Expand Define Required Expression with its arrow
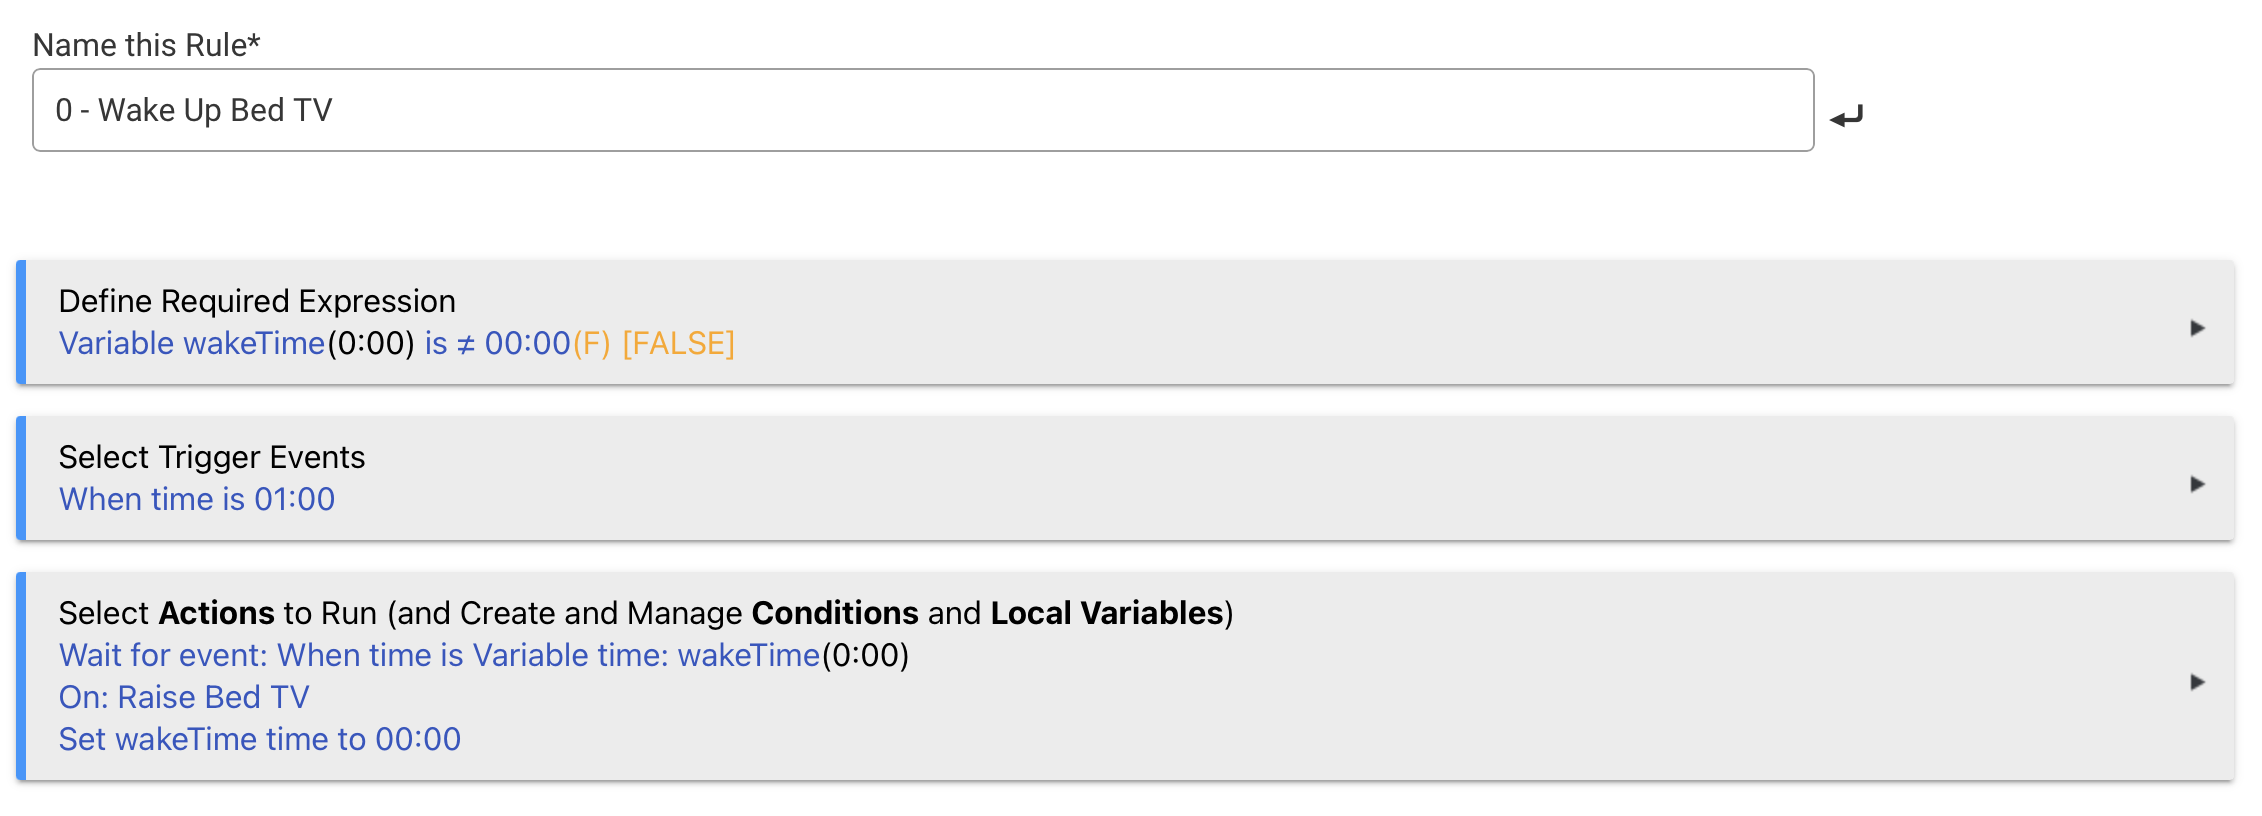2262x816 pixels. pos(2197,328)
